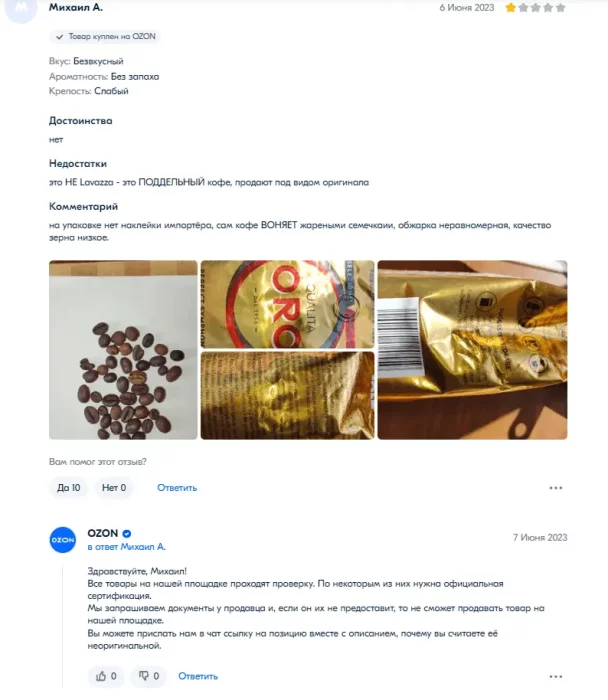Click the first gold rating star
This screenshot has width=608, height=700.
point(510,8)
